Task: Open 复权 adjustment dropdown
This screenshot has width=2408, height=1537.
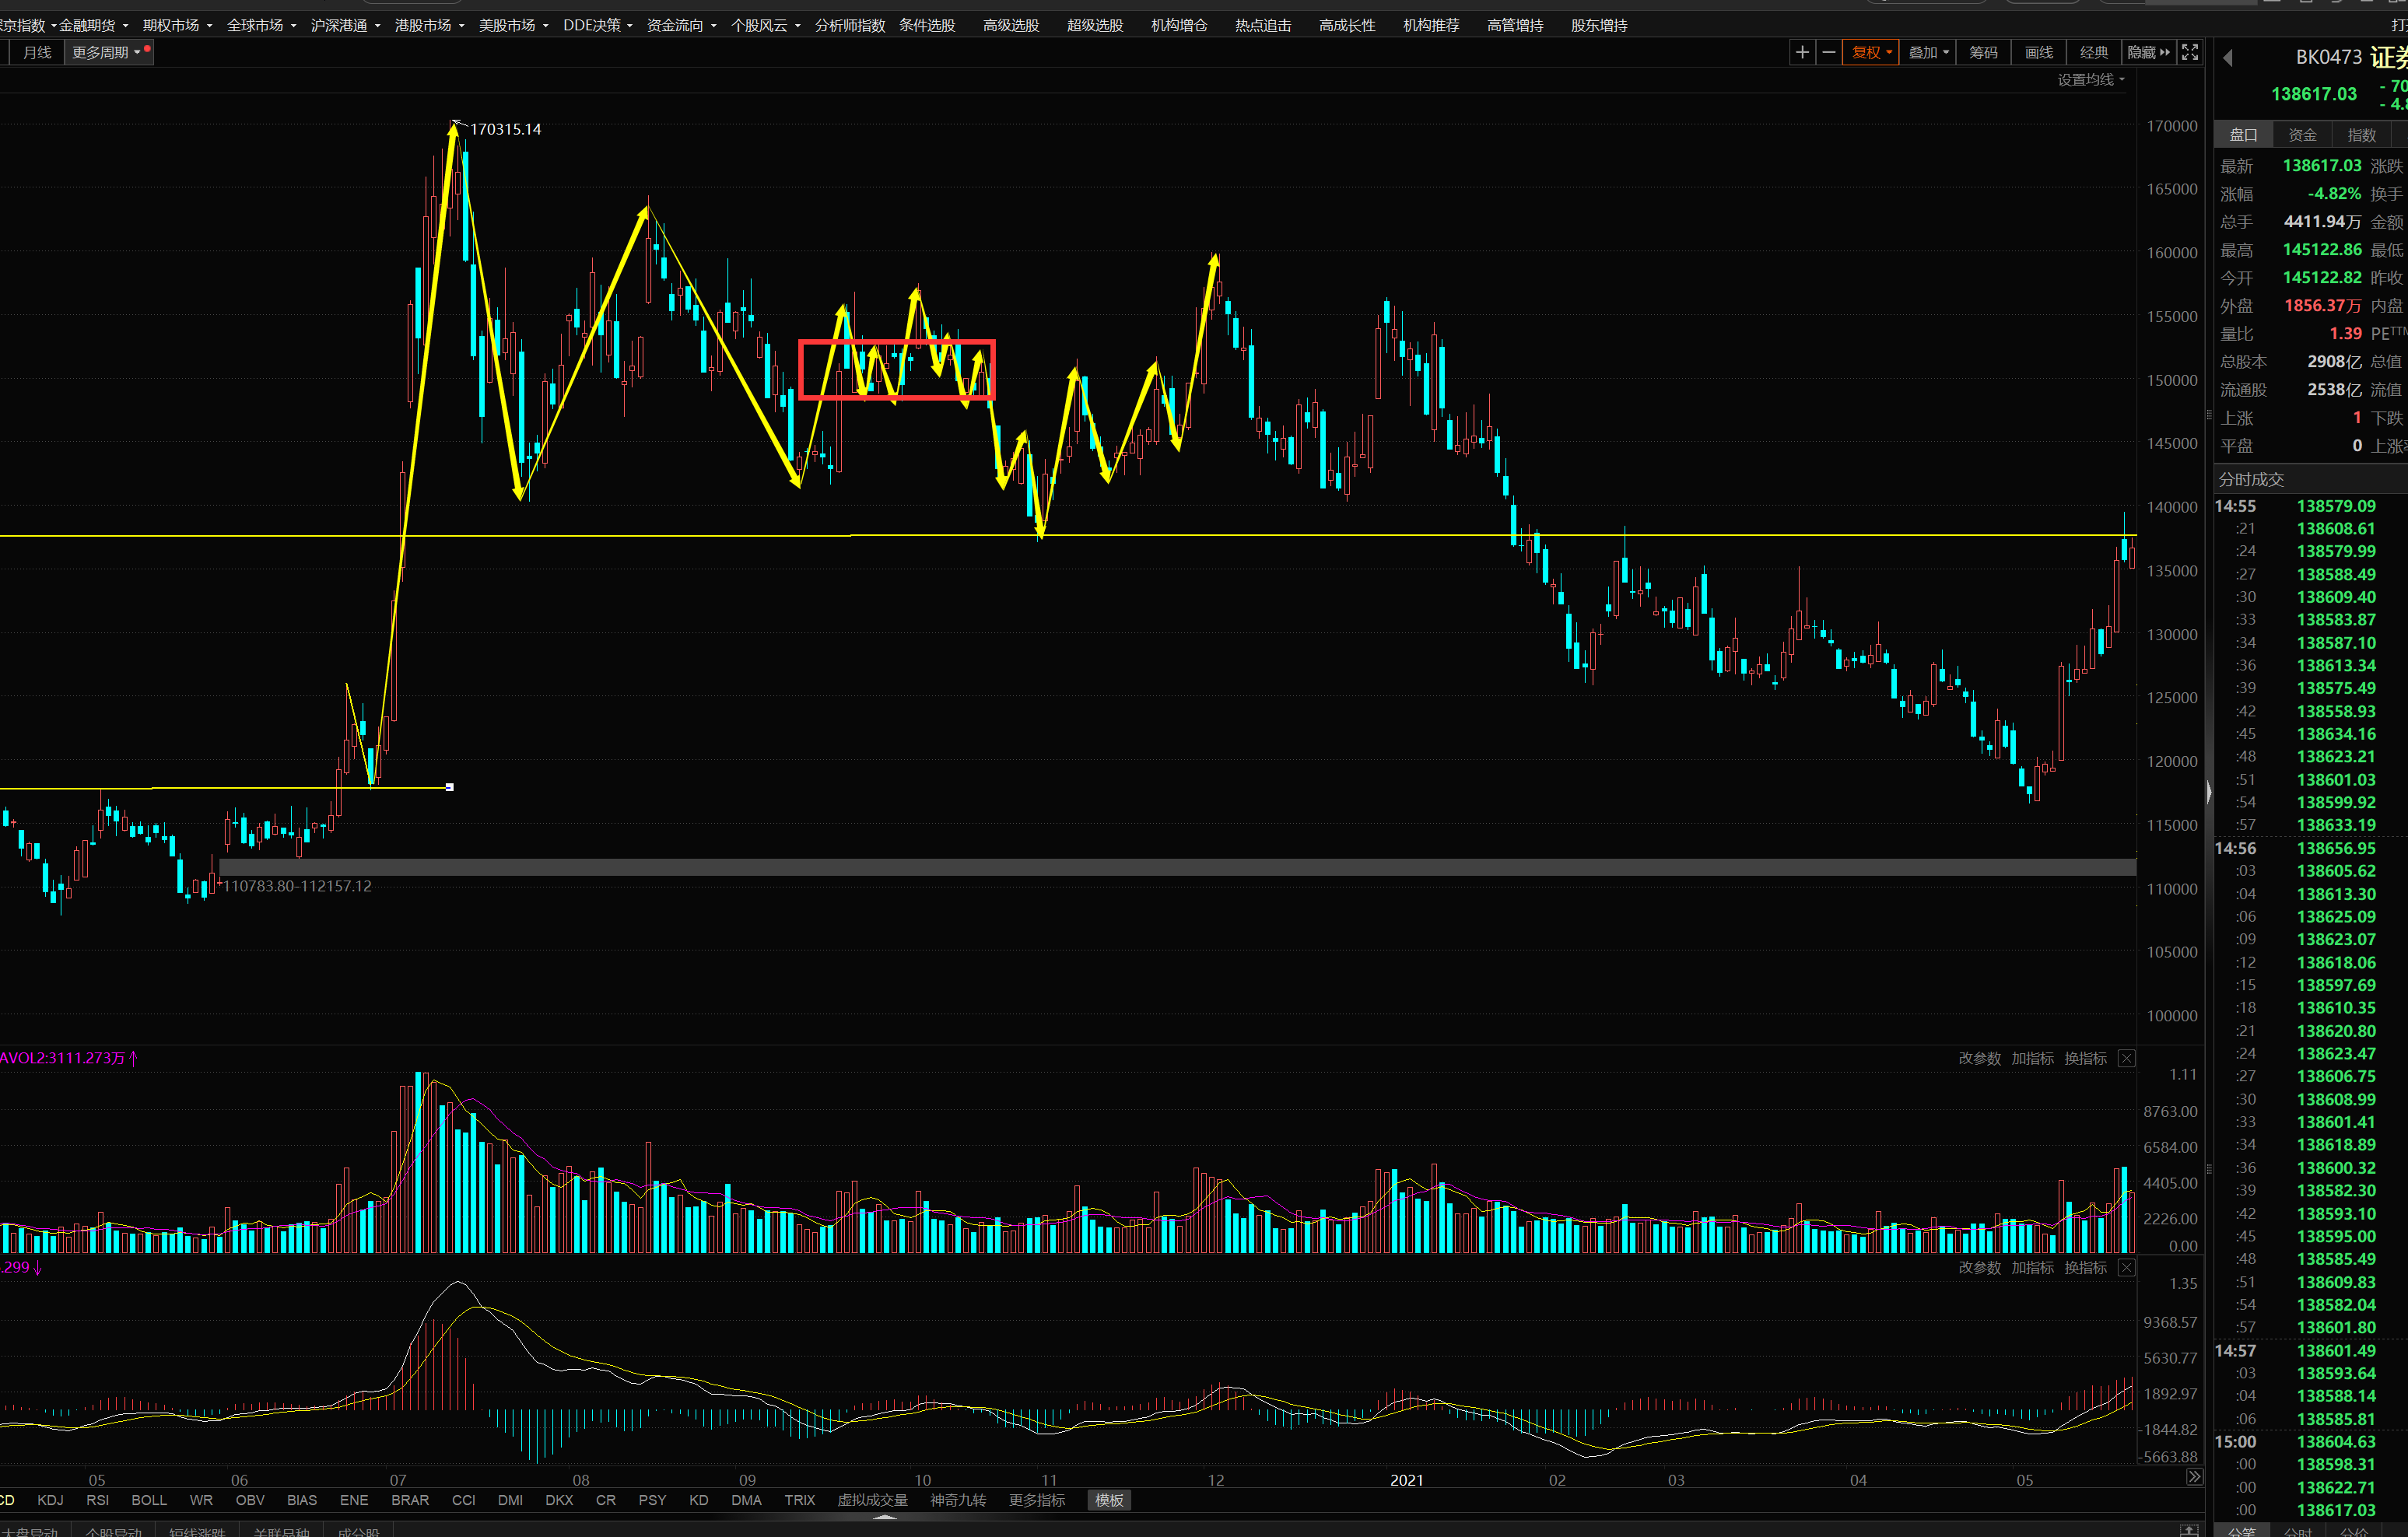Action: (x=1871, y=52)
